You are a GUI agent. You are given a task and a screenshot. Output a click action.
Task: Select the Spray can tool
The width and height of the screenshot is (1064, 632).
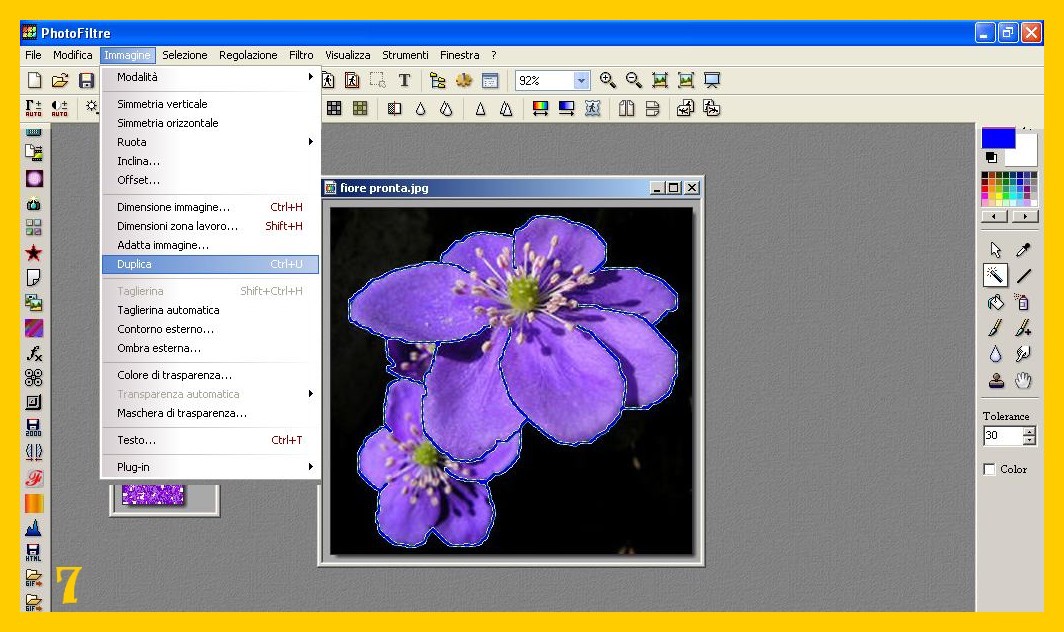click(x=1023, y=302)
